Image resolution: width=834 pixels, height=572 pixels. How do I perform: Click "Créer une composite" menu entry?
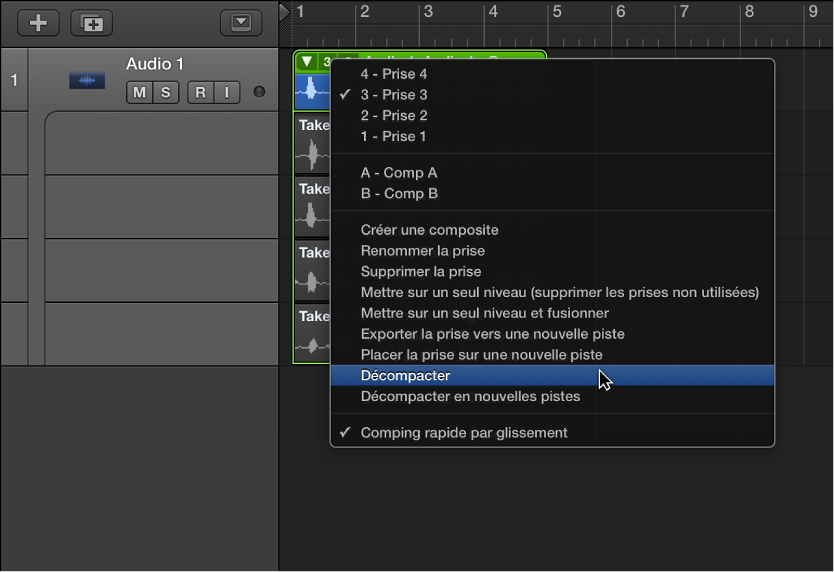coord(429,230)
